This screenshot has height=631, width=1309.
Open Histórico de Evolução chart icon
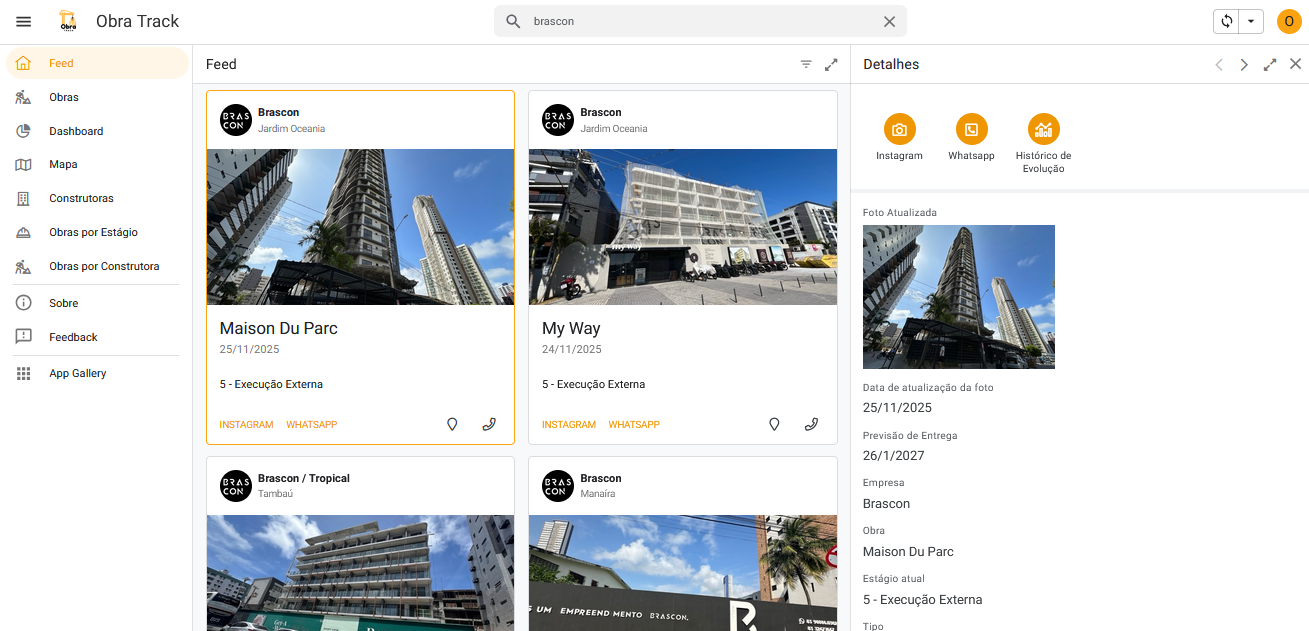1043,129
